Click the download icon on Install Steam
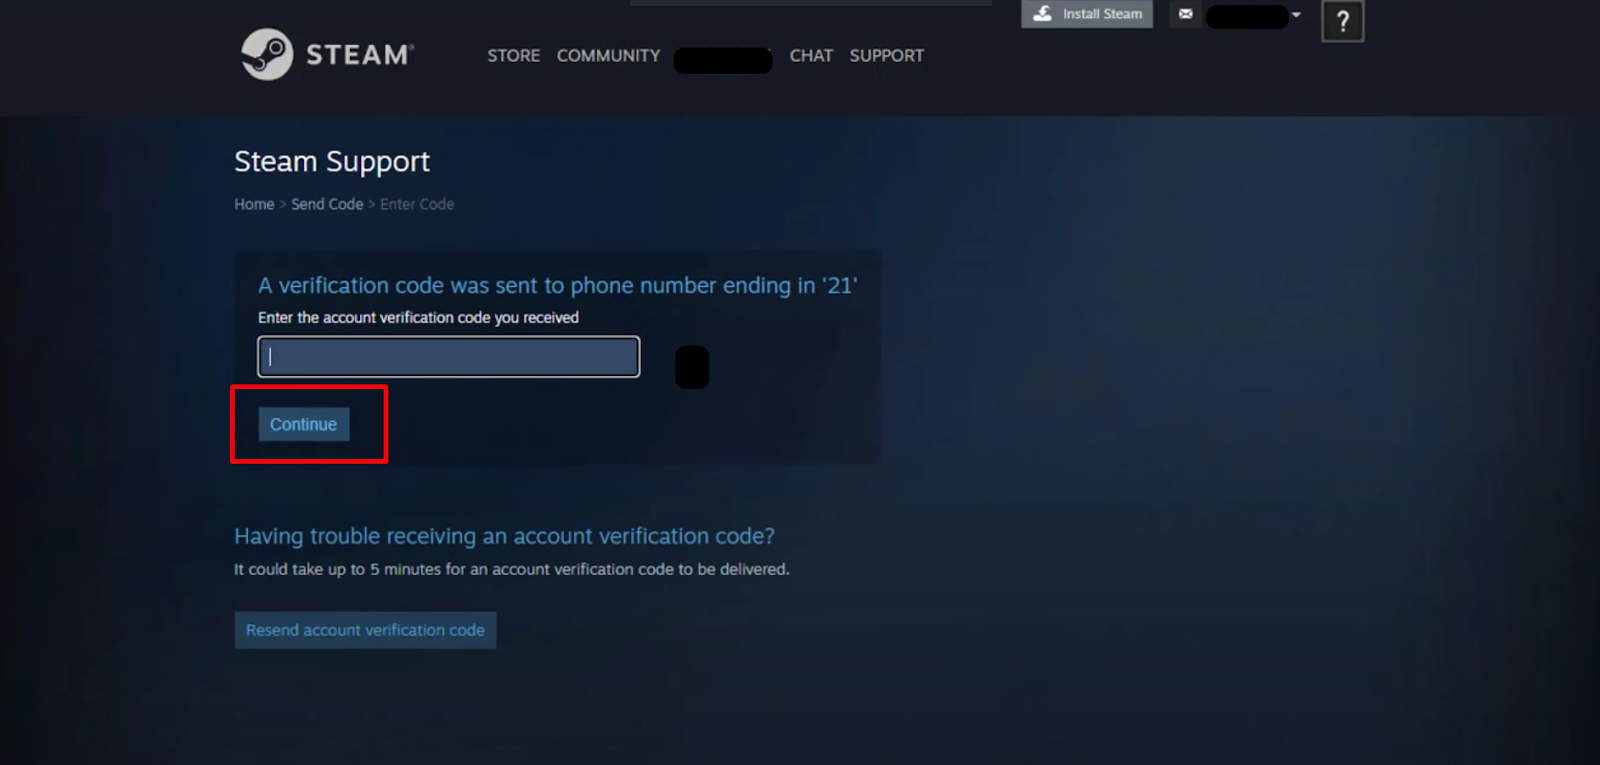 click(1042, 13)
